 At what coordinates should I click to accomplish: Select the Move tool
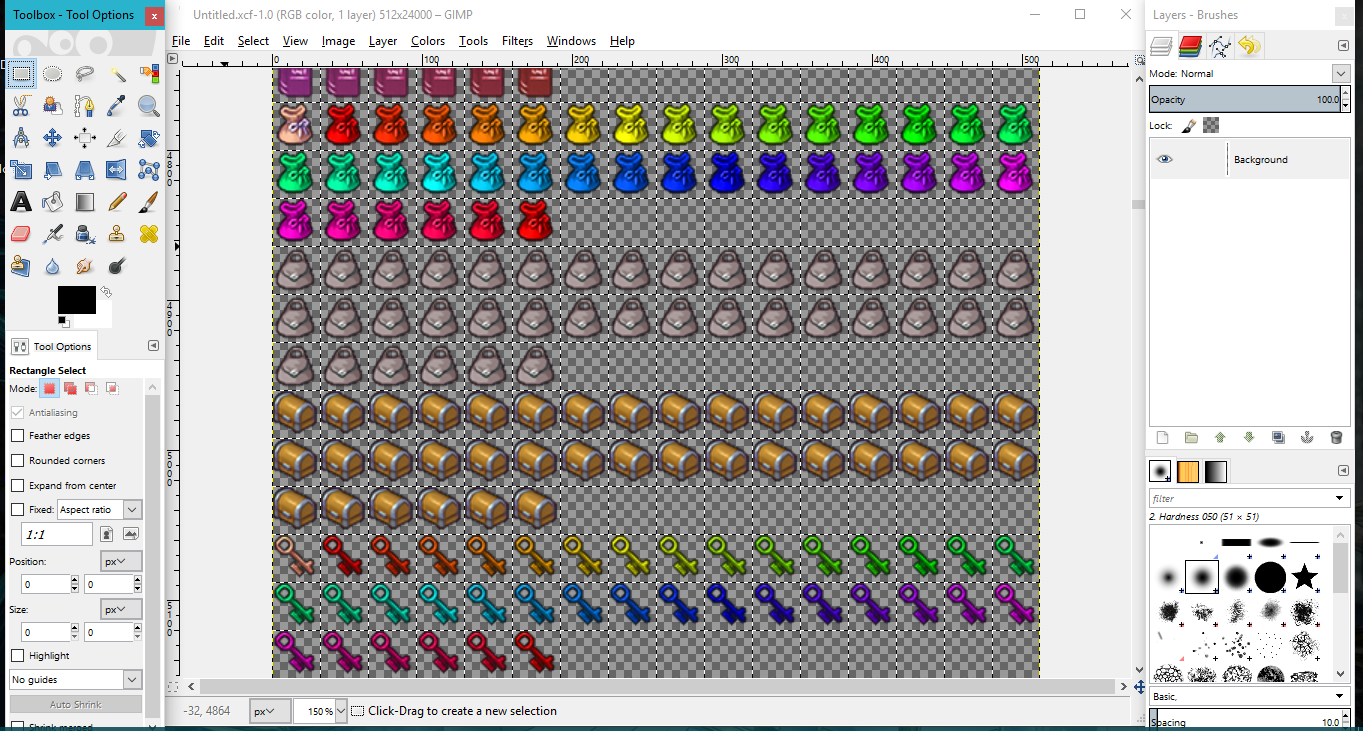point(53,137)
